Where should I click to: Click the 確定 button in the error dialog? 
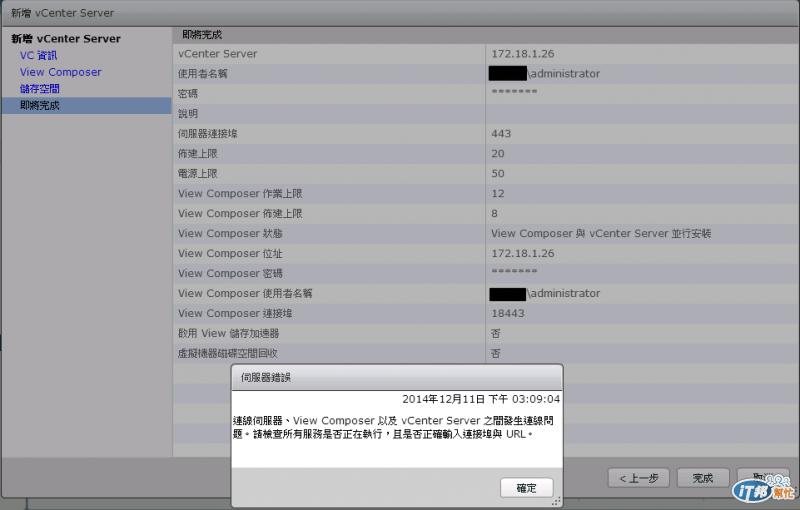527,488
